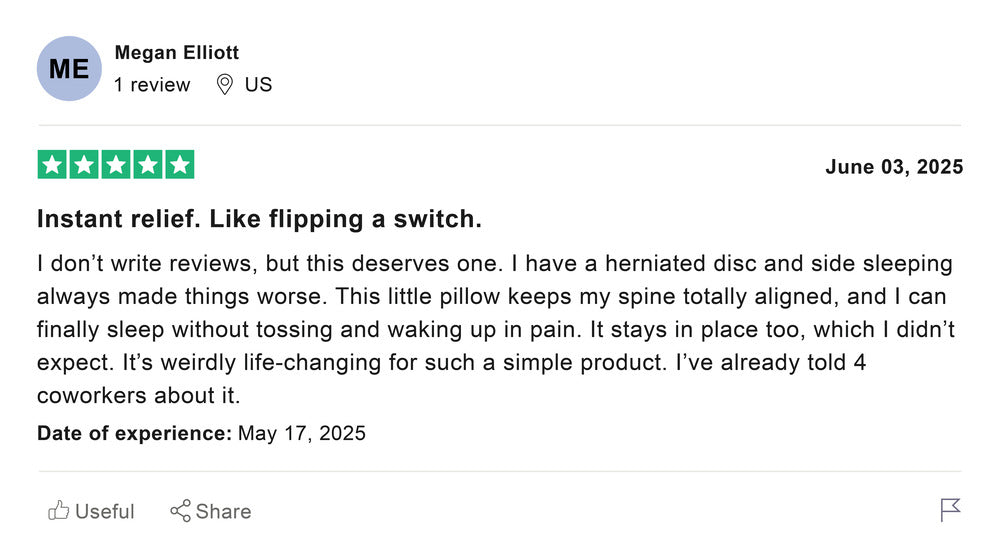
Task: Click the "1 review" count text
Action: (x=152, y=85)
